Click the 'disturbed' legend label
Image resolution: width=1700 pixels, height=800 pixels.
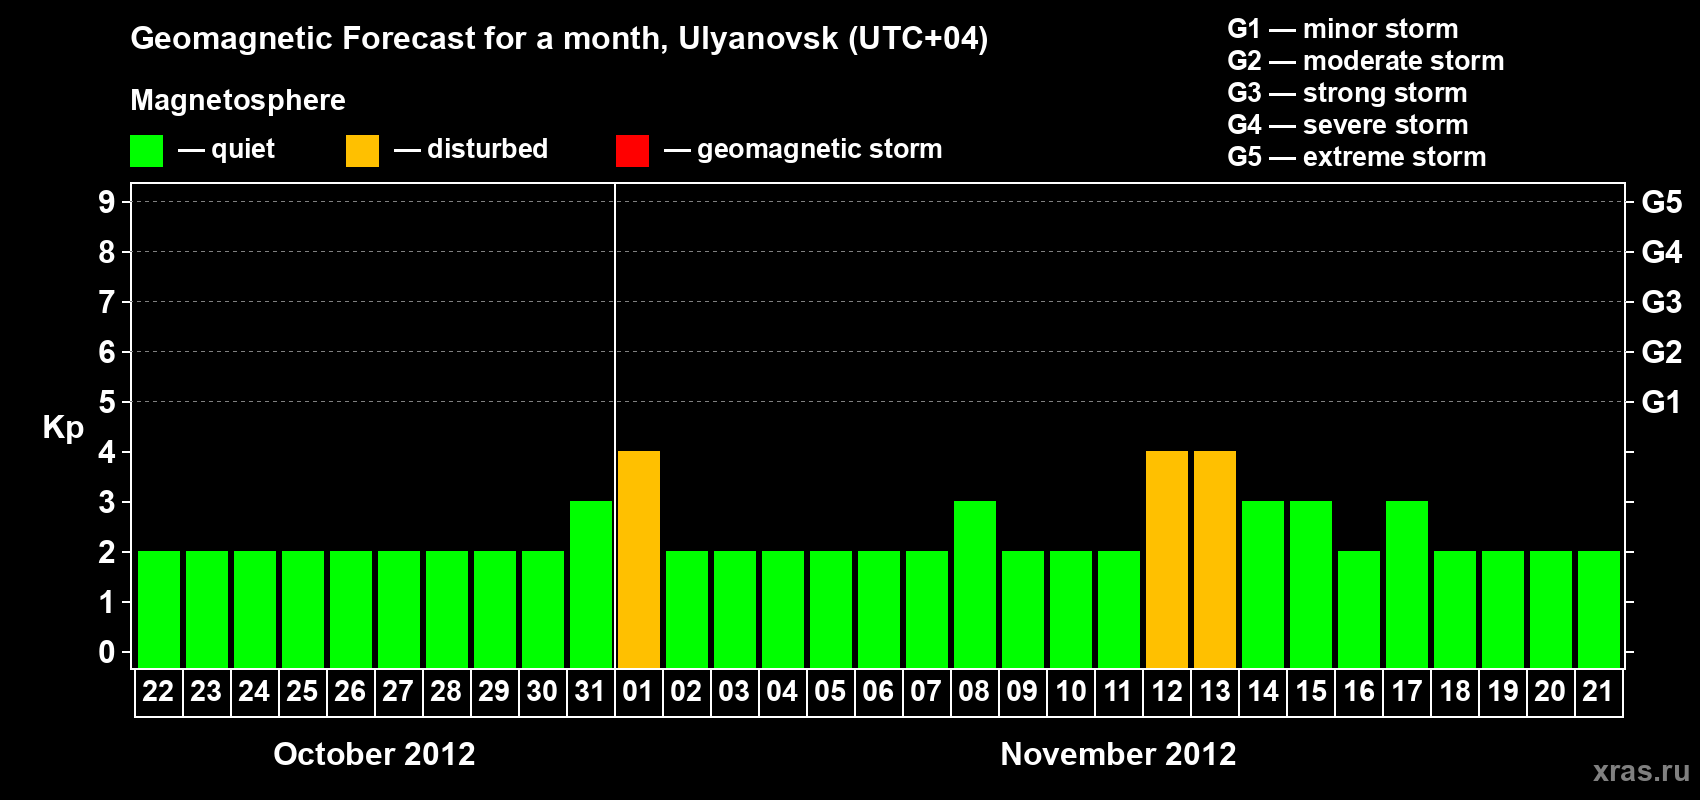(487, 148)
